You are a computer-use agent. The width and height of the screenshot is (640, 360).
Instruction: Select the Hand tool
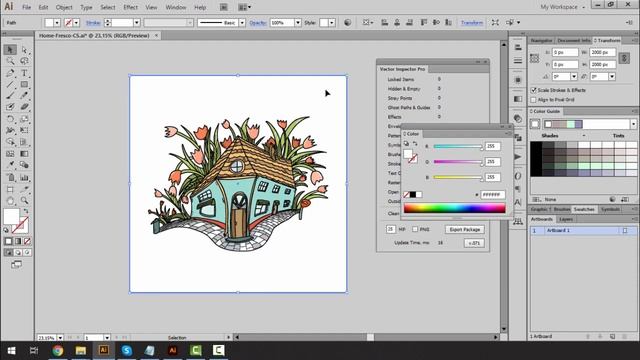(10, 201)
